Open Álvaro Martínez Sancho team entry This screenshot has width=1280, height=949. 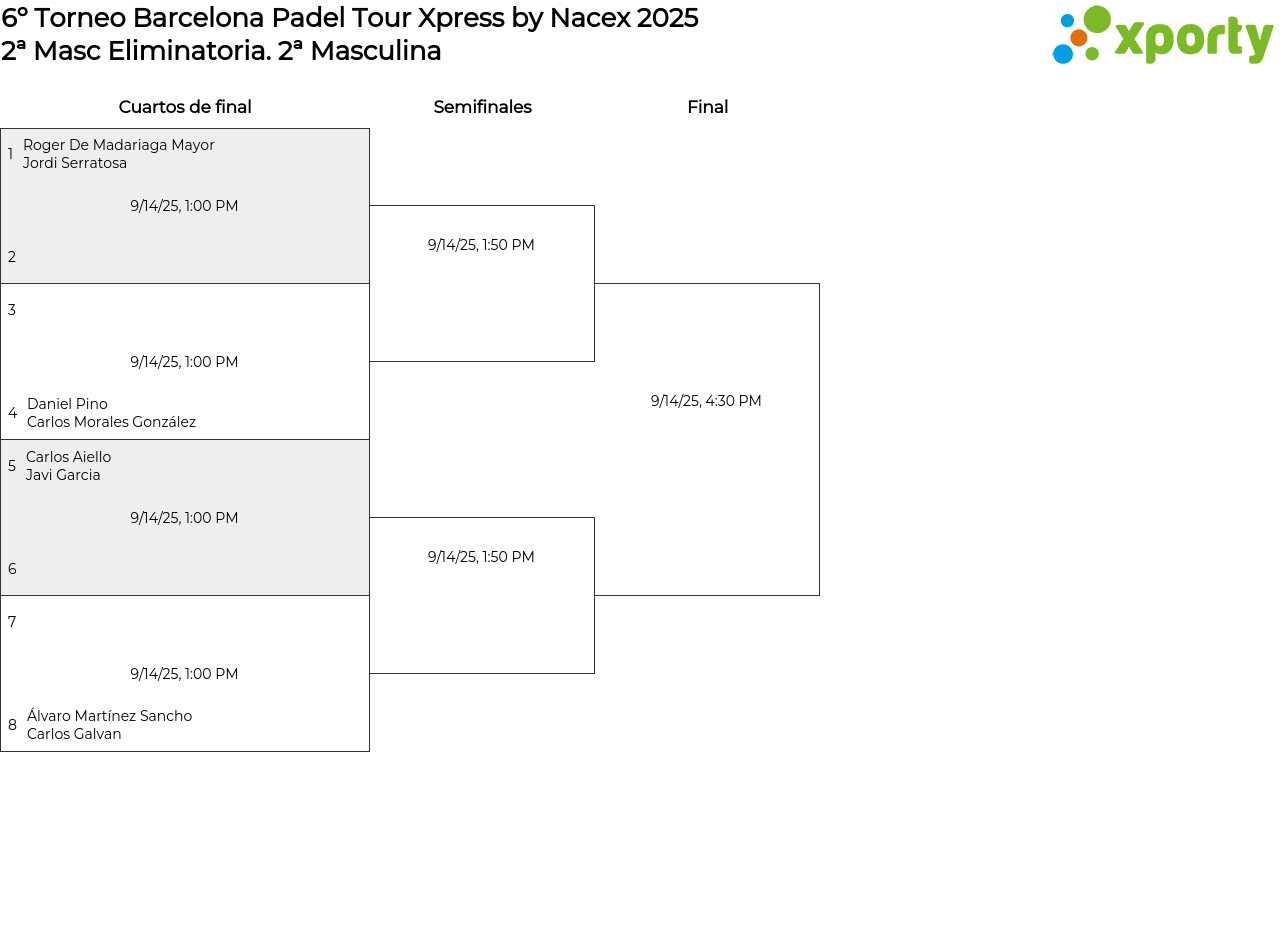pyautogui.click(x=109, y=725)
